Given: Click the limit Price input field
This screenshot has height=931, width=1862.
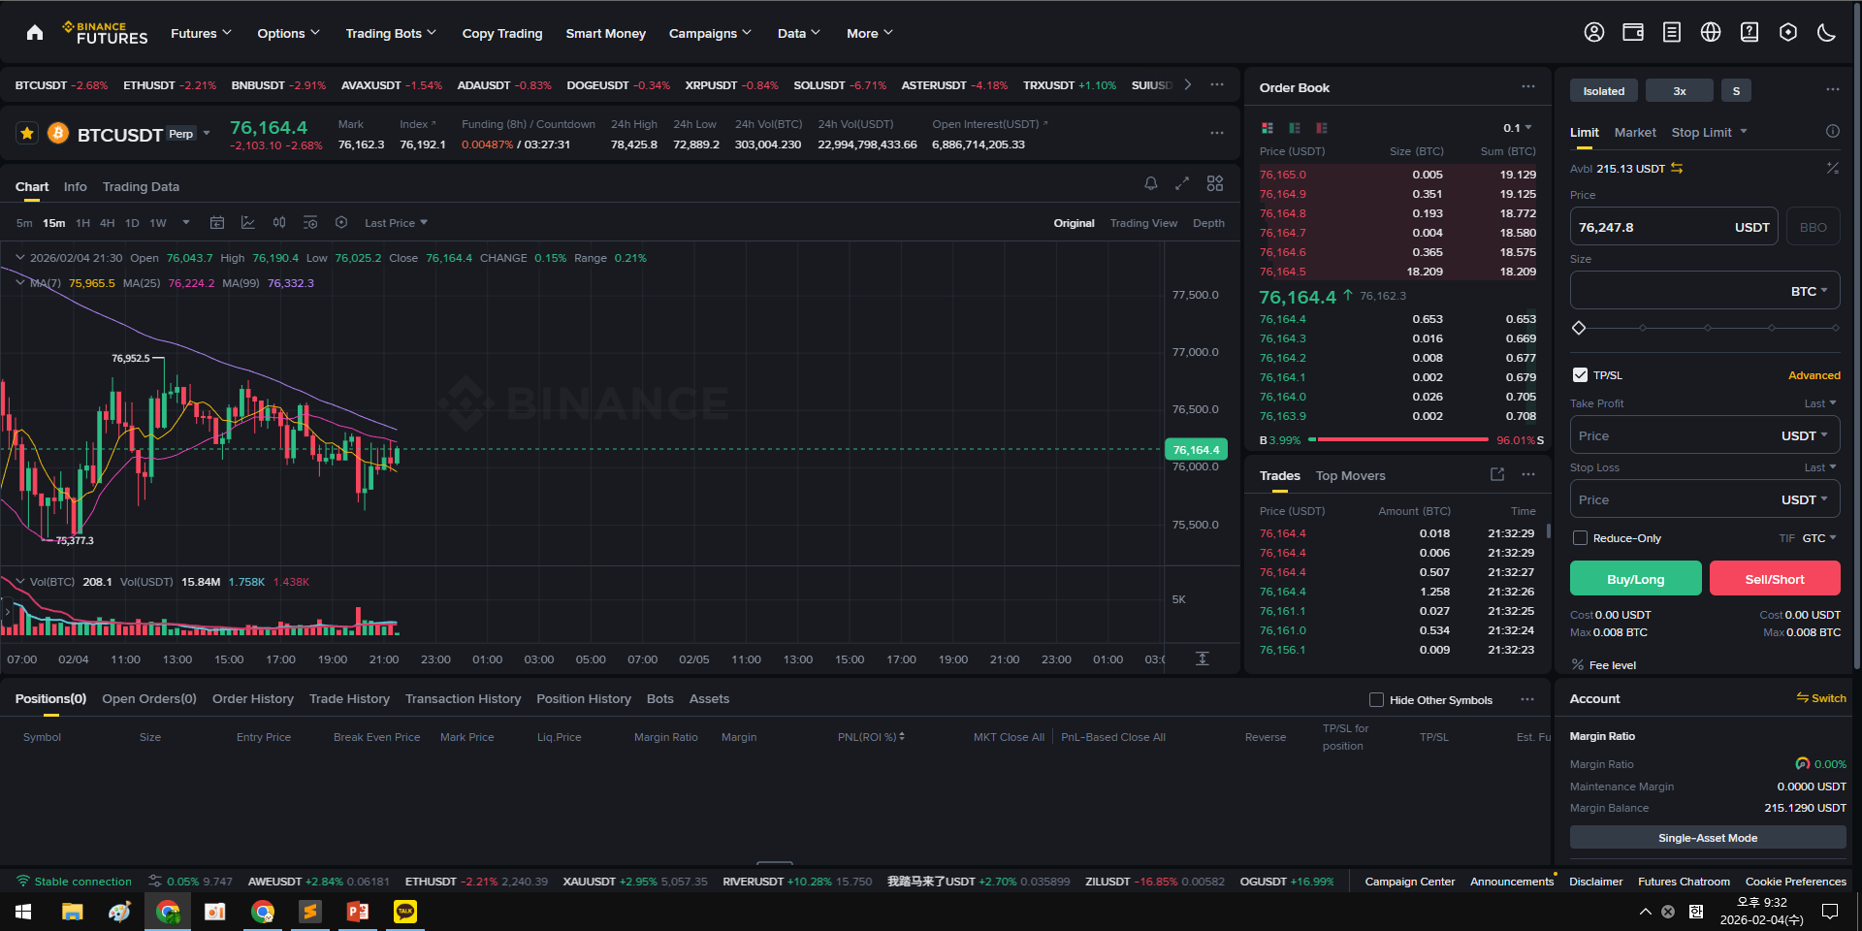Looking at the screenshot, I should tap(1674, 227).
